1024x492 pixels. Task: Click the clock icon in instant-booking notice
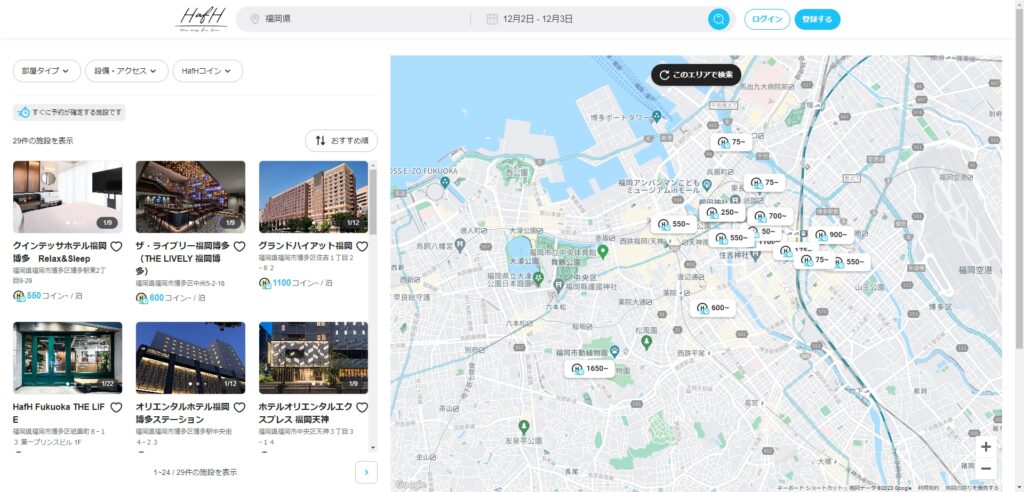24,112
